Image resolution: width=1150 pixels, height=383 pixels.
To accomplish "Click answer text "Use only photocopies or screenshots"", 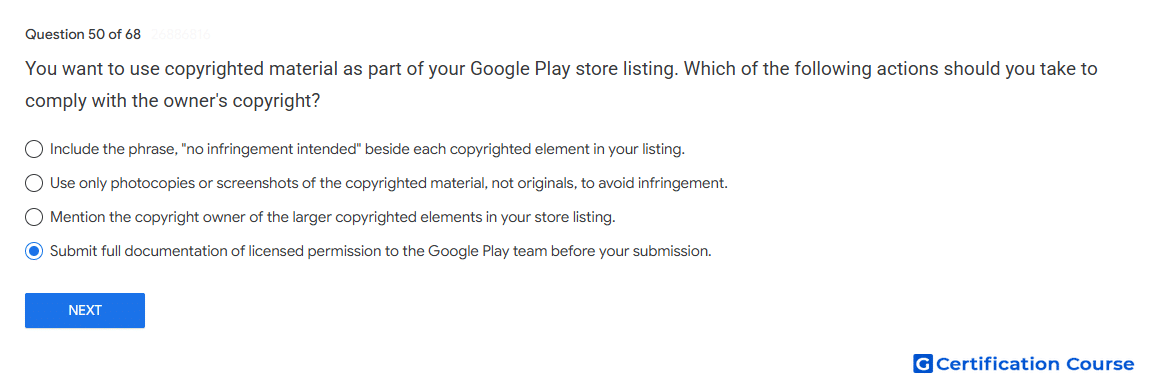I will tap(389, 183).
